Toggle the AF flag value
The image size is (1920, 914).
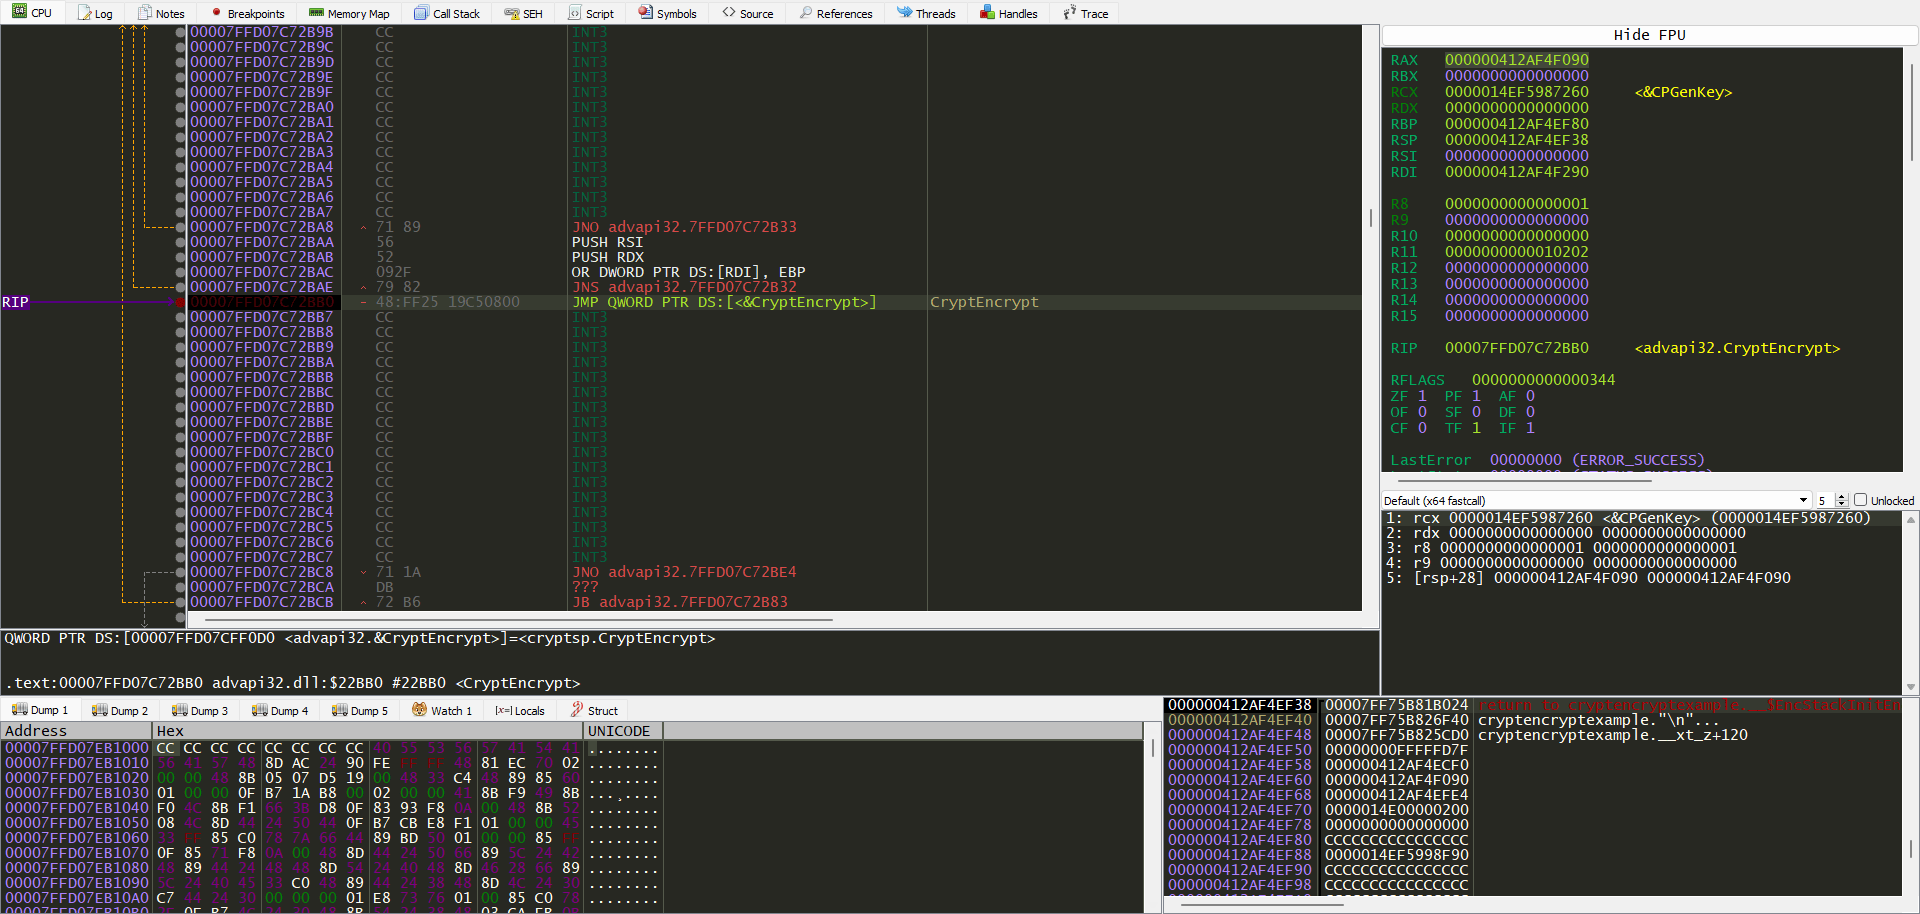click(x=1530, y=396)
